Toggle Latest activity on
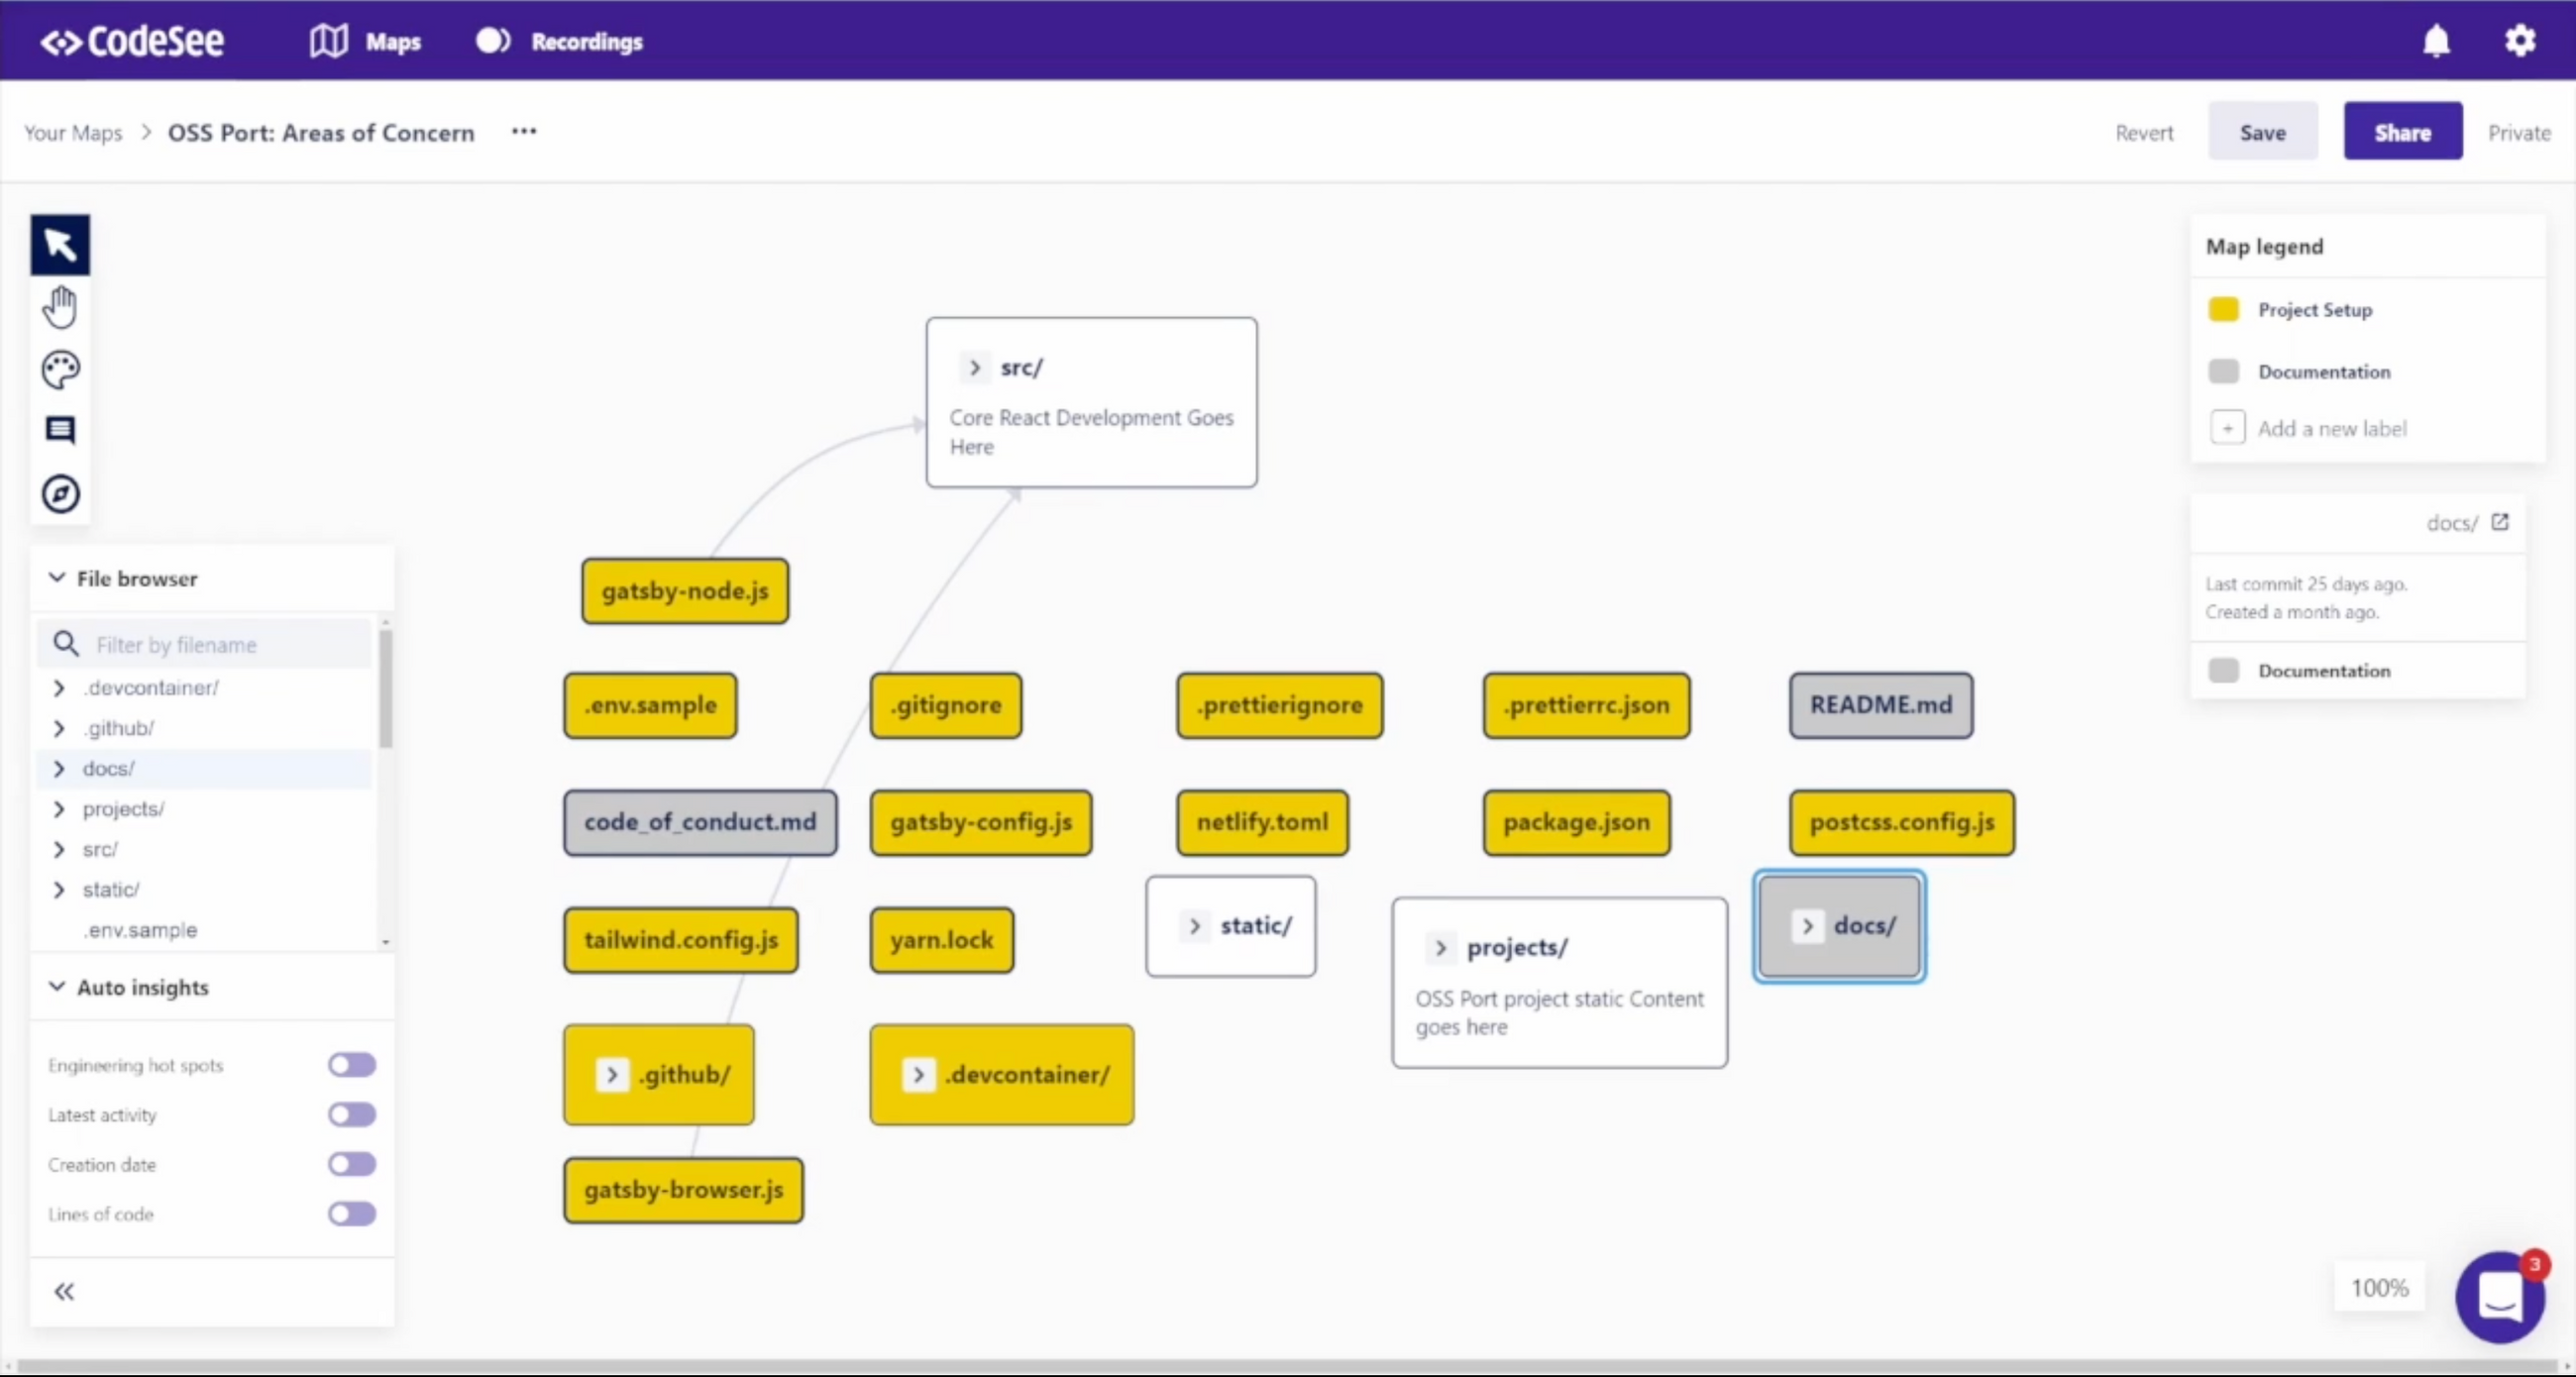 pyautogui.click(x=351, y=1114)
